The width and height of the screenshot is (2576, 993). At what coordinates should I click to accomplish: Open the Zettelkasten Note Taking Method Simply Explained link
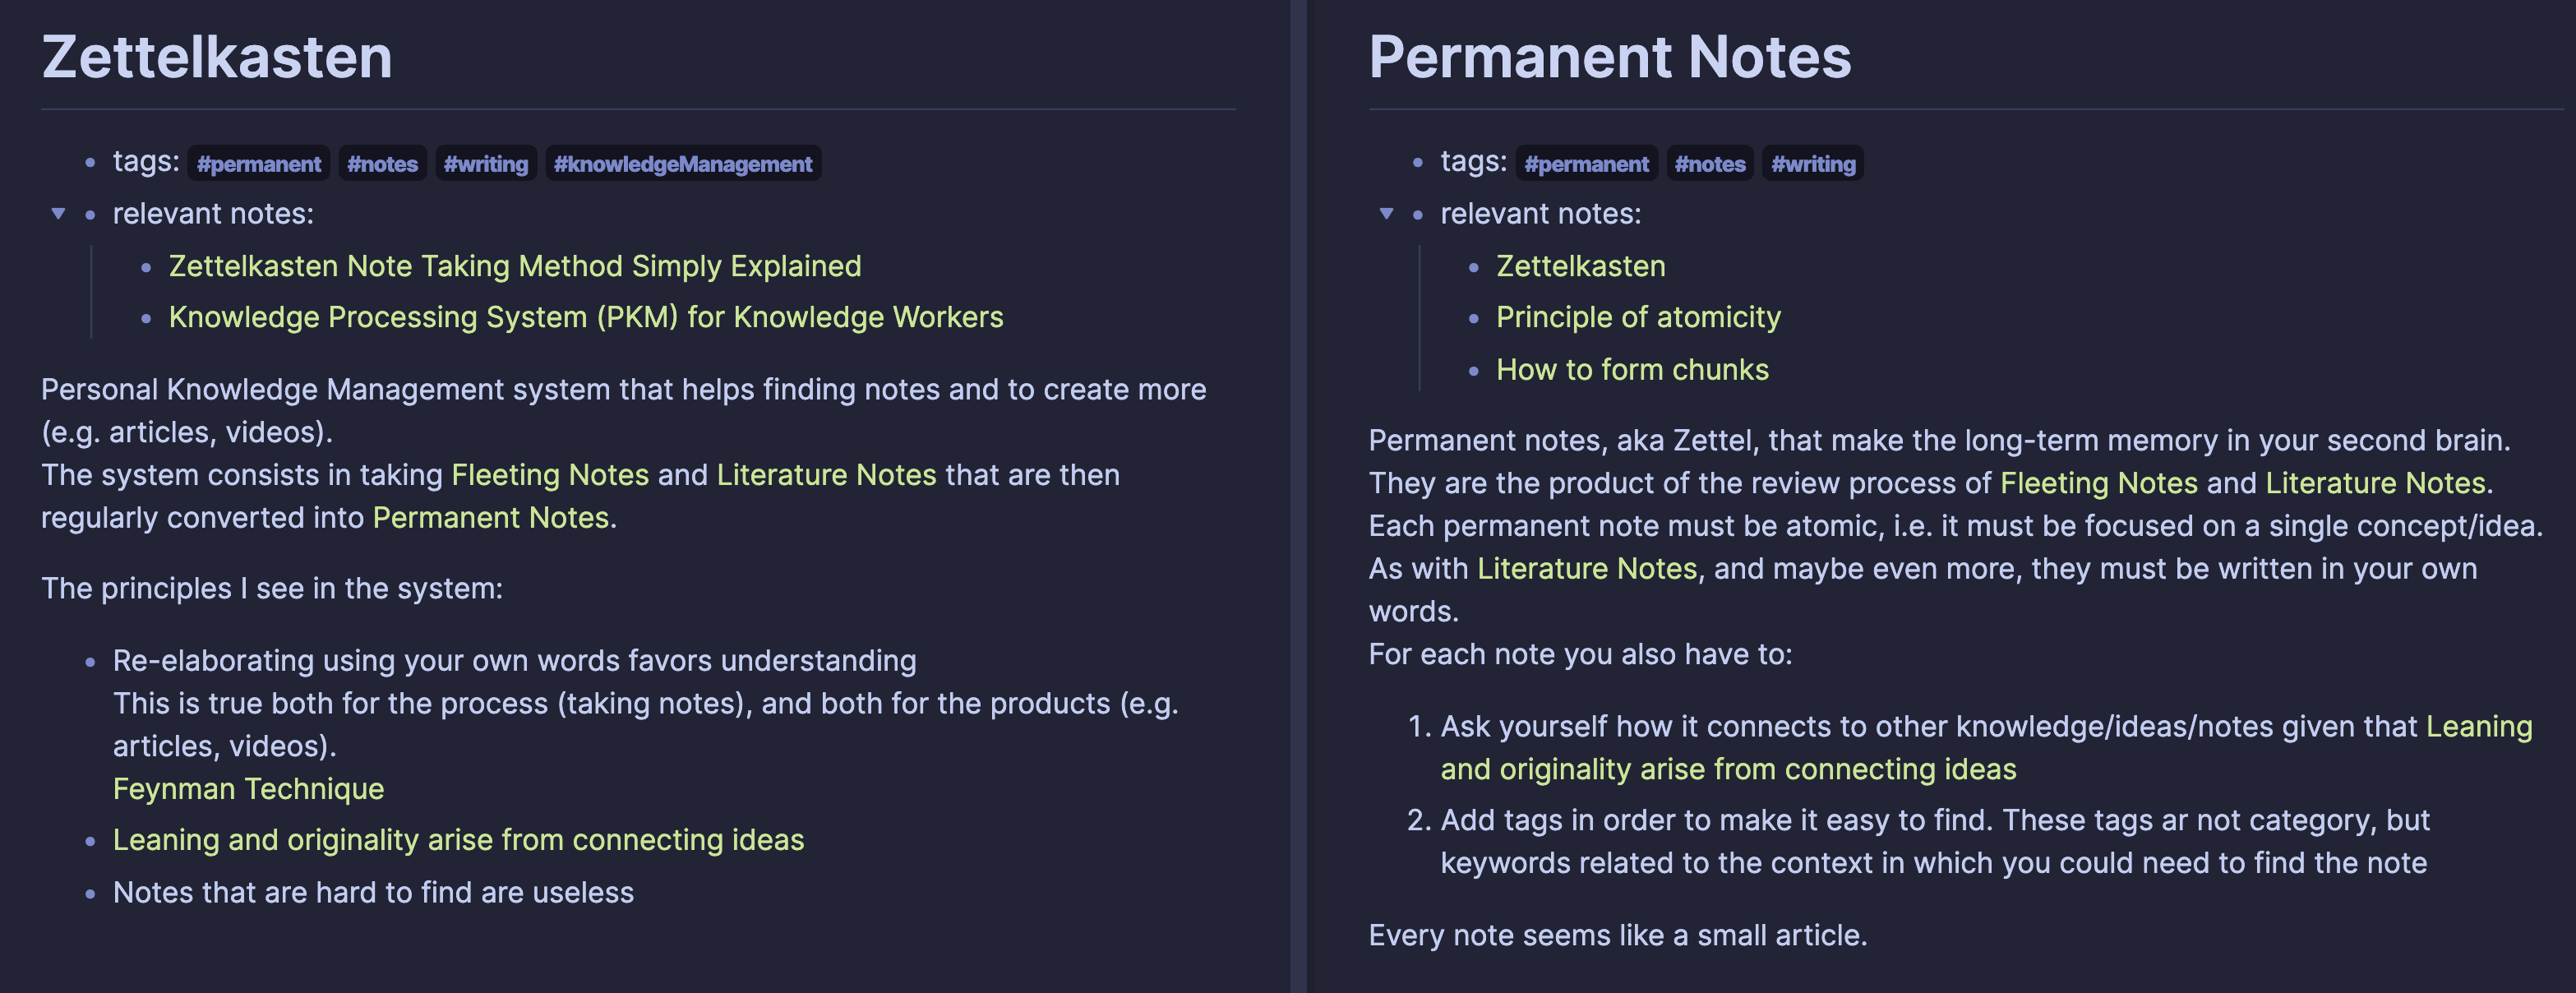[x=514, y=266]
